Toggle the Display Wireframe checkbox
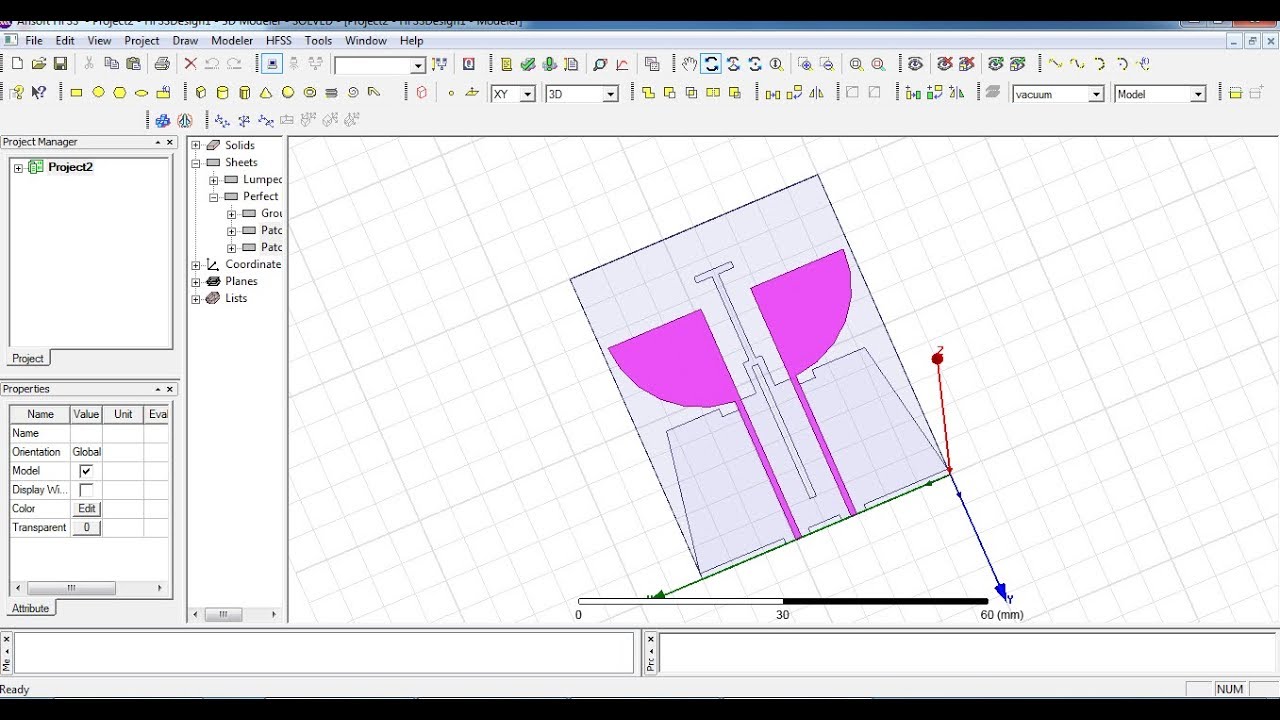1280x720 pixels. point(86,490)
